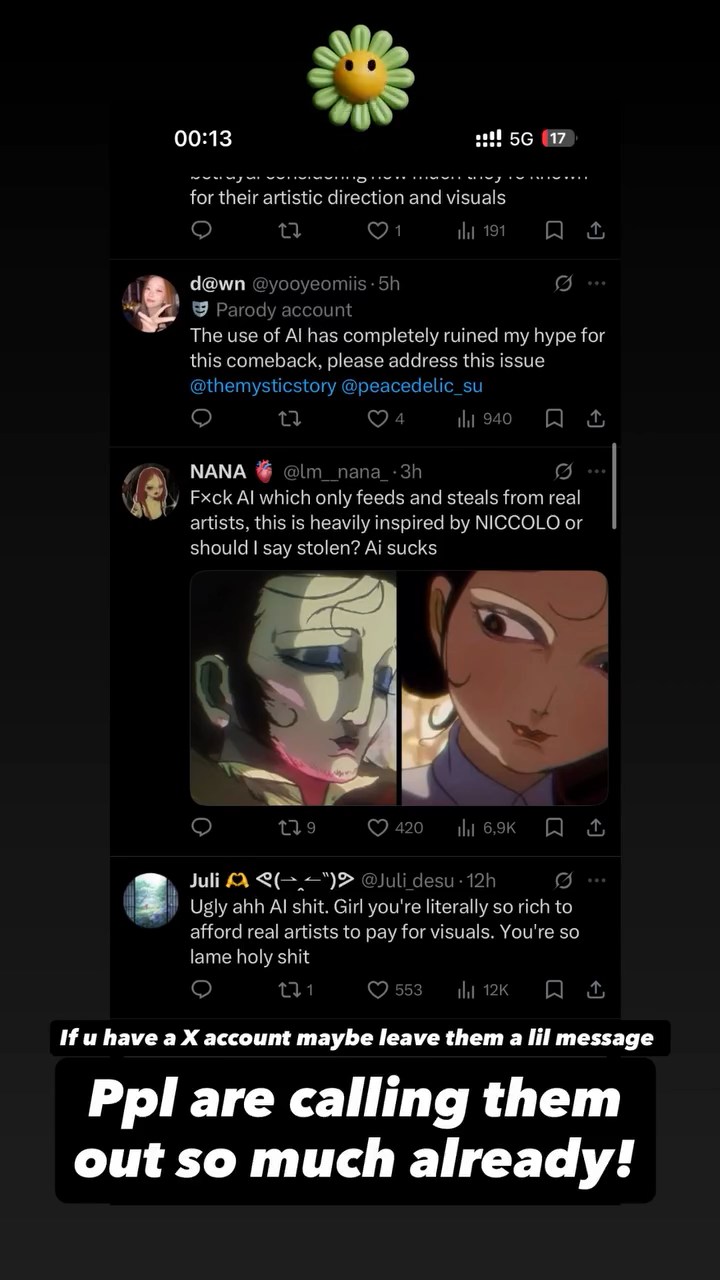Viewport: 720px width, 1280px height.
Task: Repost d@wn's parody account tweet
Action: pos(289,419)
